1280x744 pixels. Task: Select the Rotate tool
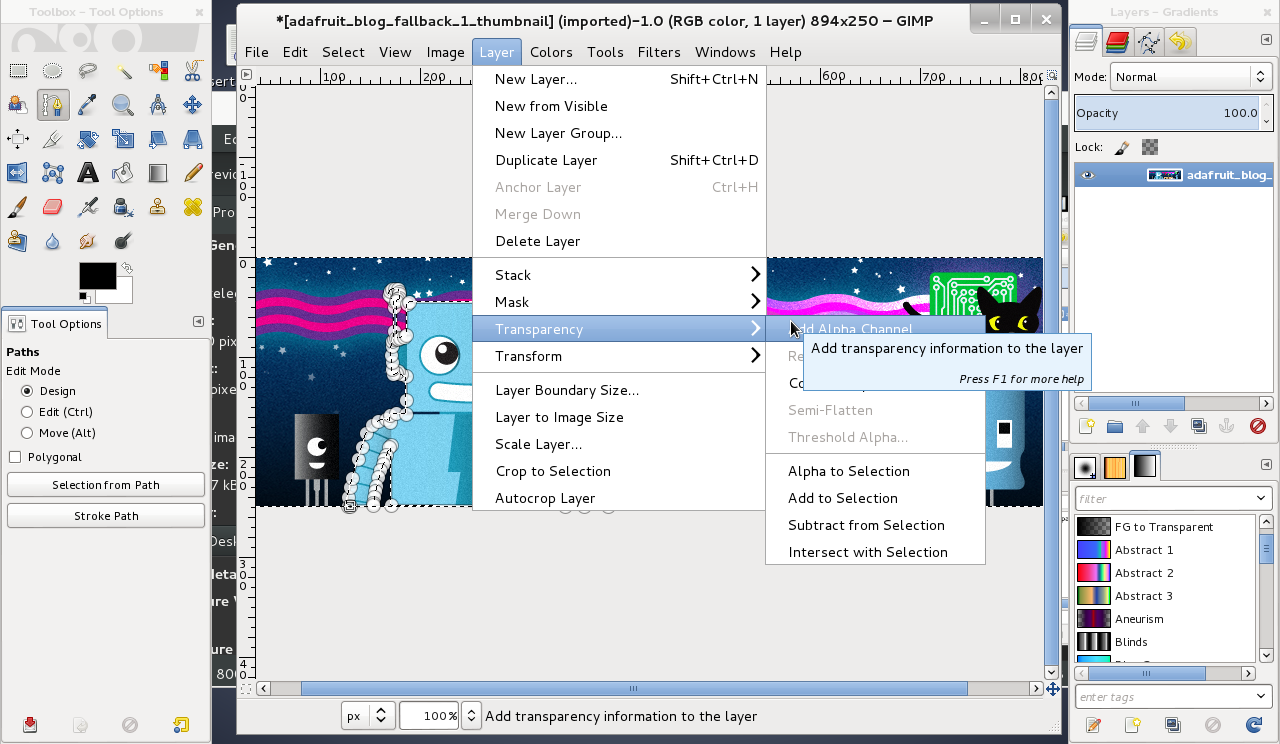tap(88, 139)
